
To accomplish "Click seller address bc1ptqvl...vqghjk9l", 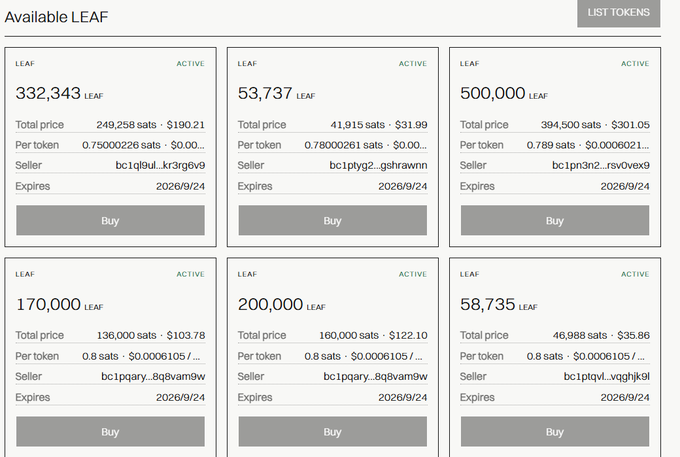I will (x=606, y=376).
